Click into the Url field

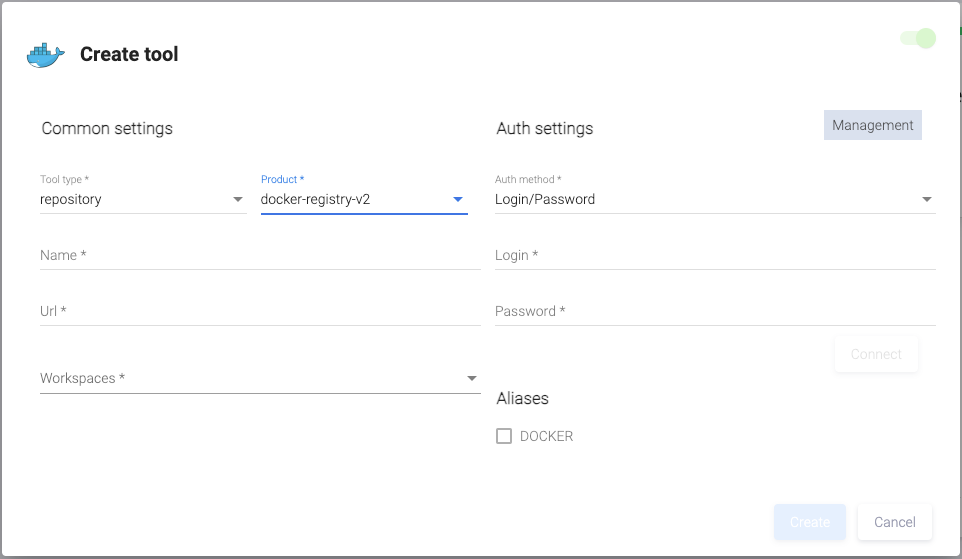[259, 312]
